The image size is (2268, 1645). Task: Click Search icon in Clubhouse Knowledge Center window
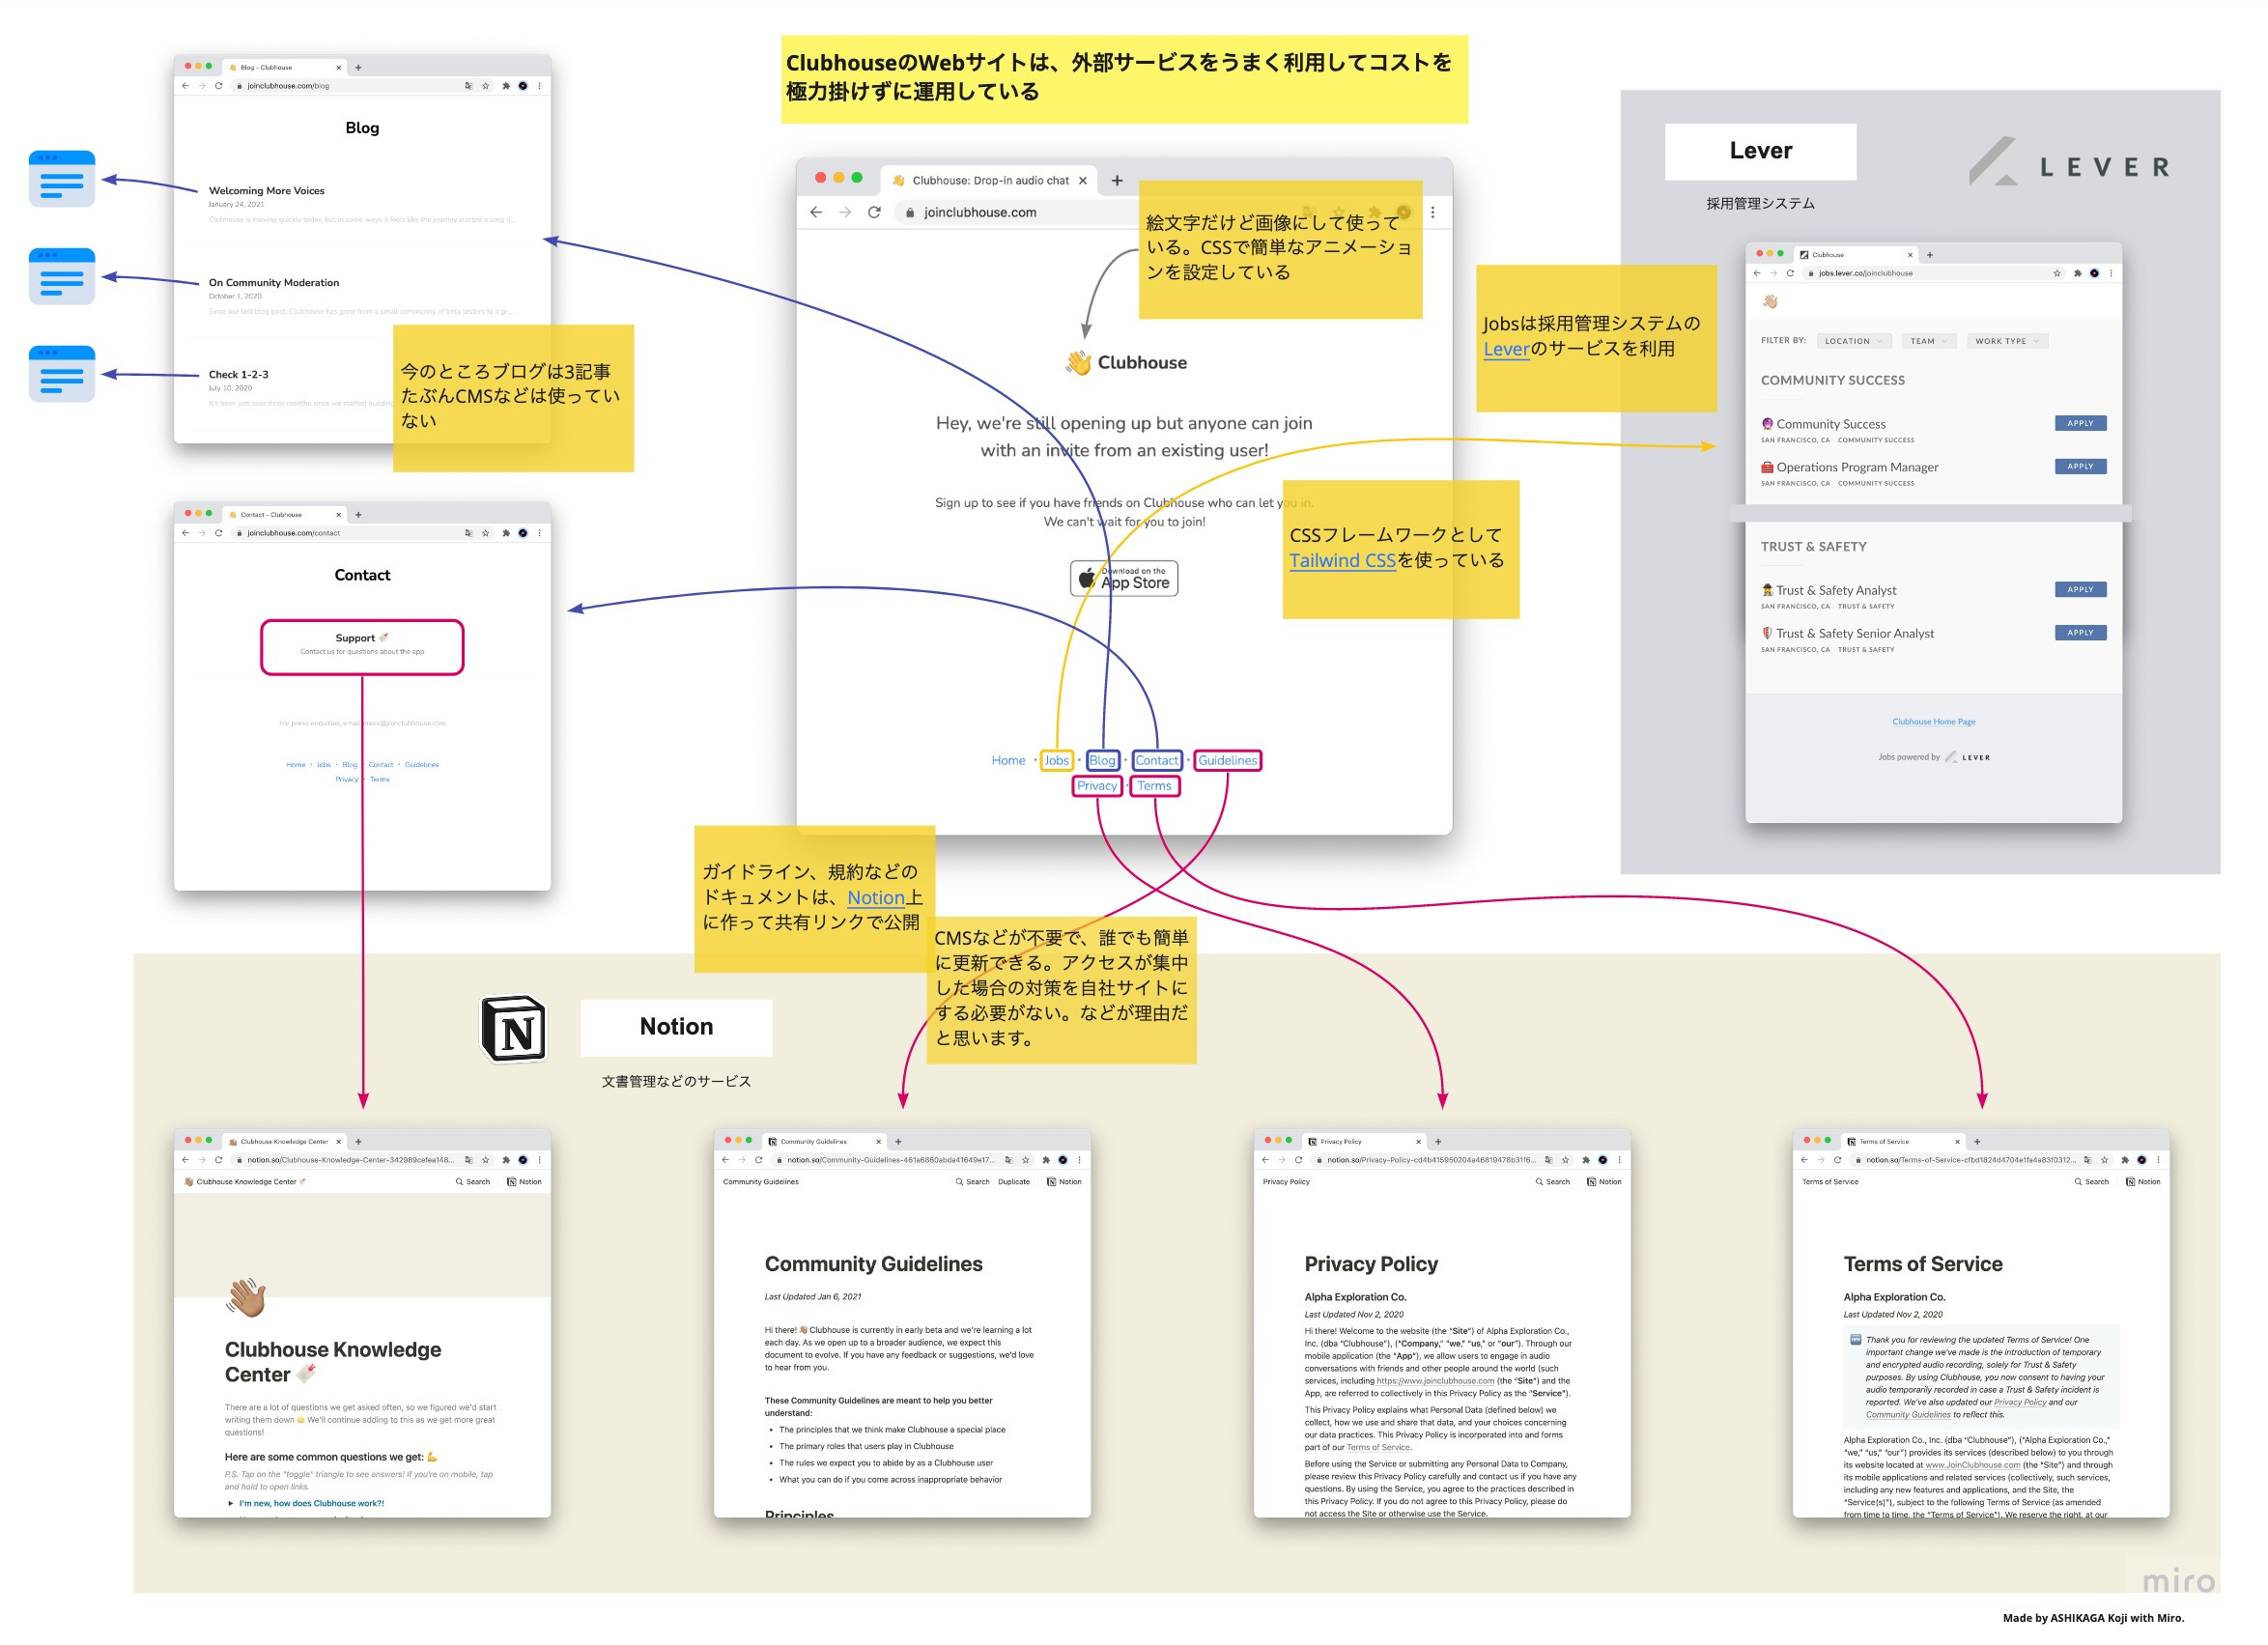473,1182
